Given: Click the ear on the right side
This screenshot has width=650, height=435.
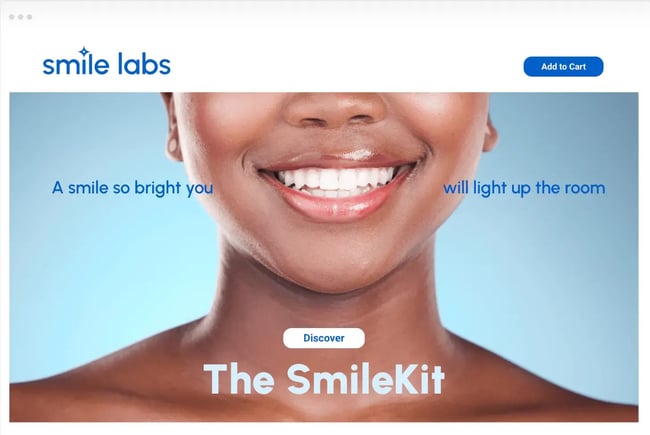Looking at the screenshot, I should click(x=490, y=133).
